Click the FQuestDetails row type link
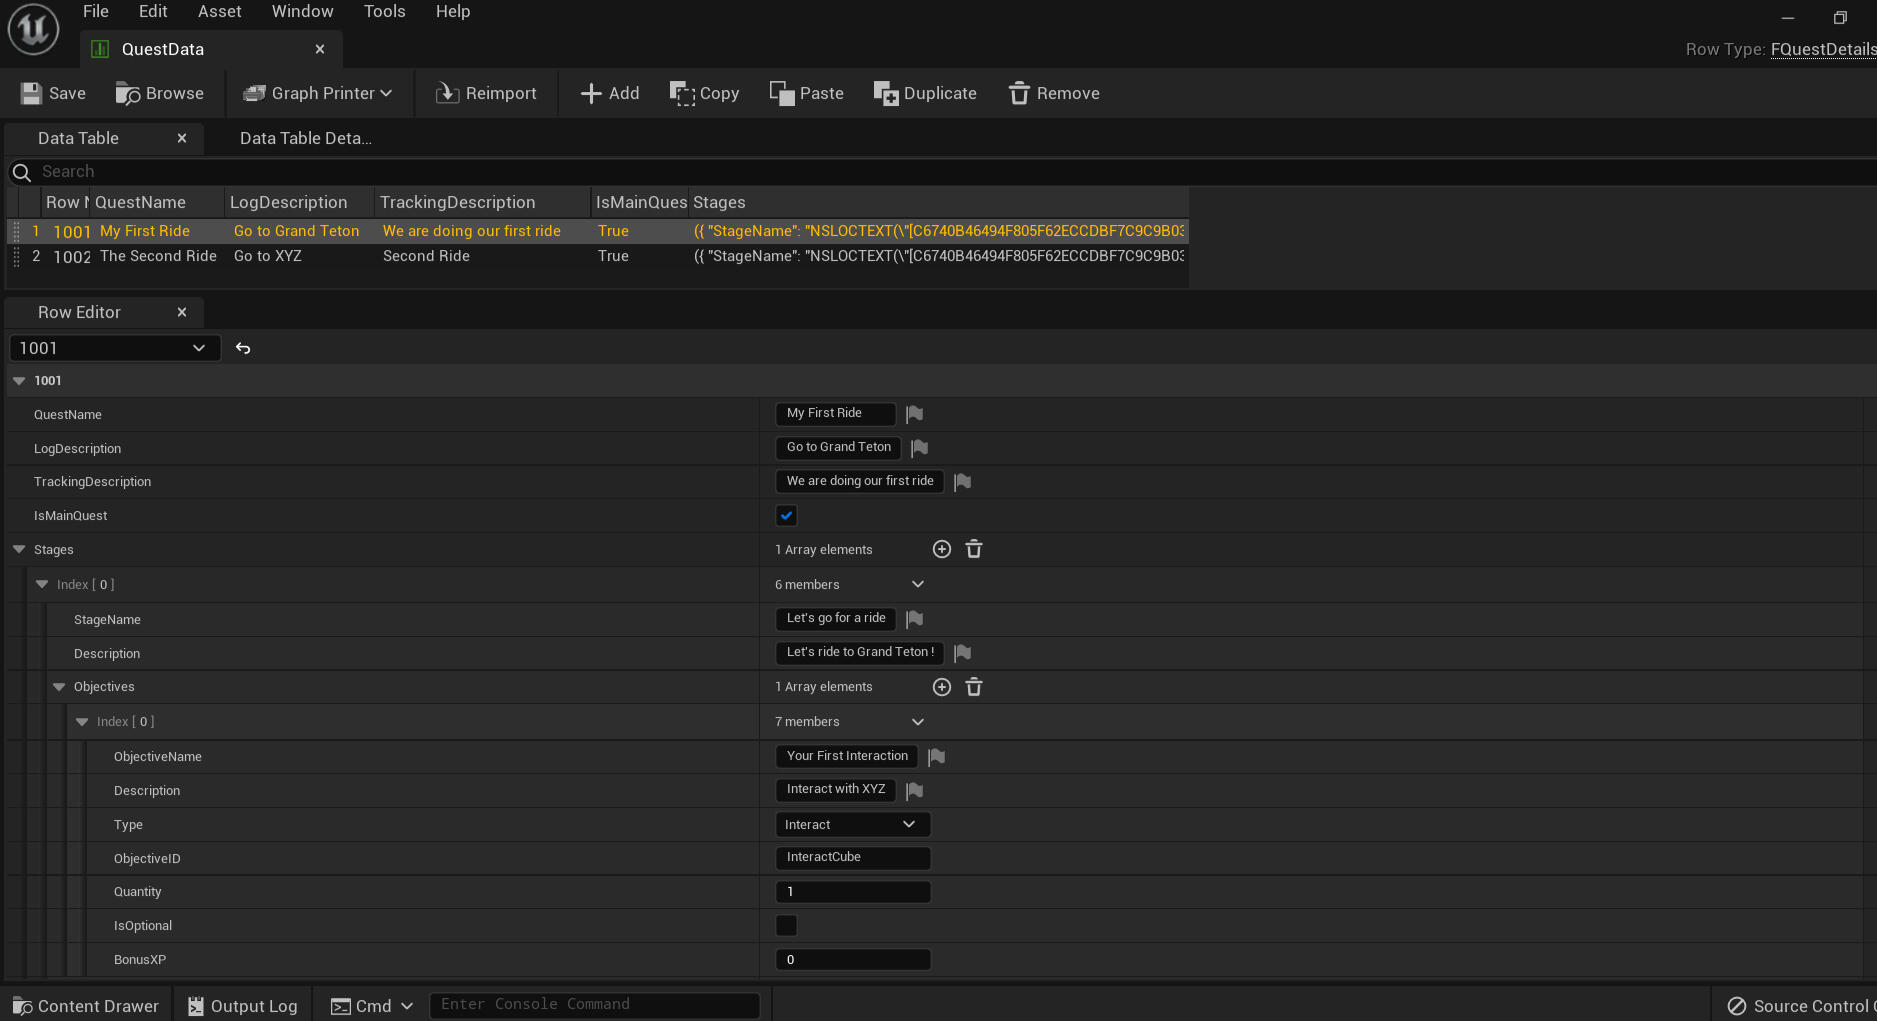This screenshot has width=1877, height=1021. [x=1822, y=49]
